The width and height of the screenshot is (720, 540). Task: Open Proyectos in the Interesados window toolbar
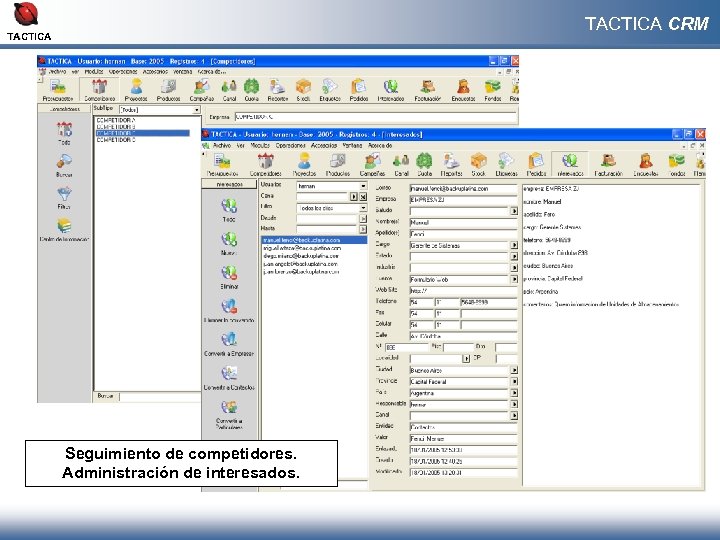304,165
